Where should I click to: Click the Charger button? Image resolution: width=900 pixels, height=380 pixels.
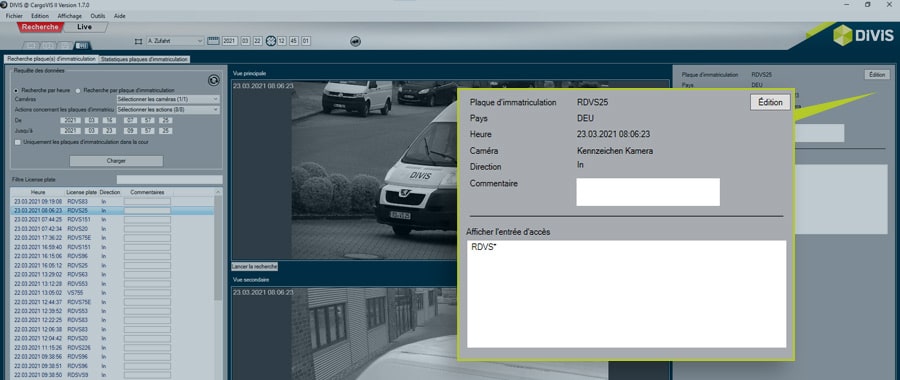click(116, 161)
